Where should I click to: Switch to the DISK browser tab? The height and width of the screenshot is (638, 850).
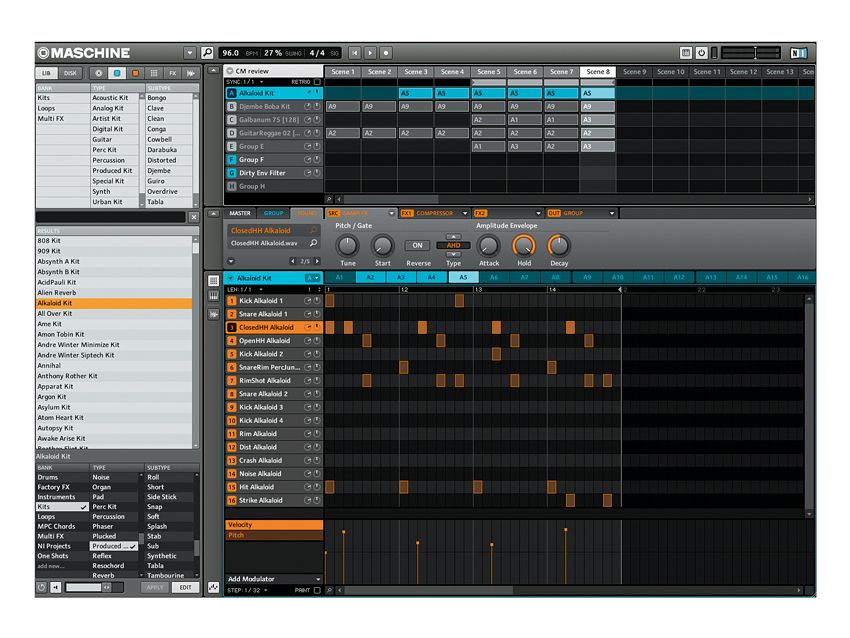[x=70, y=73]
